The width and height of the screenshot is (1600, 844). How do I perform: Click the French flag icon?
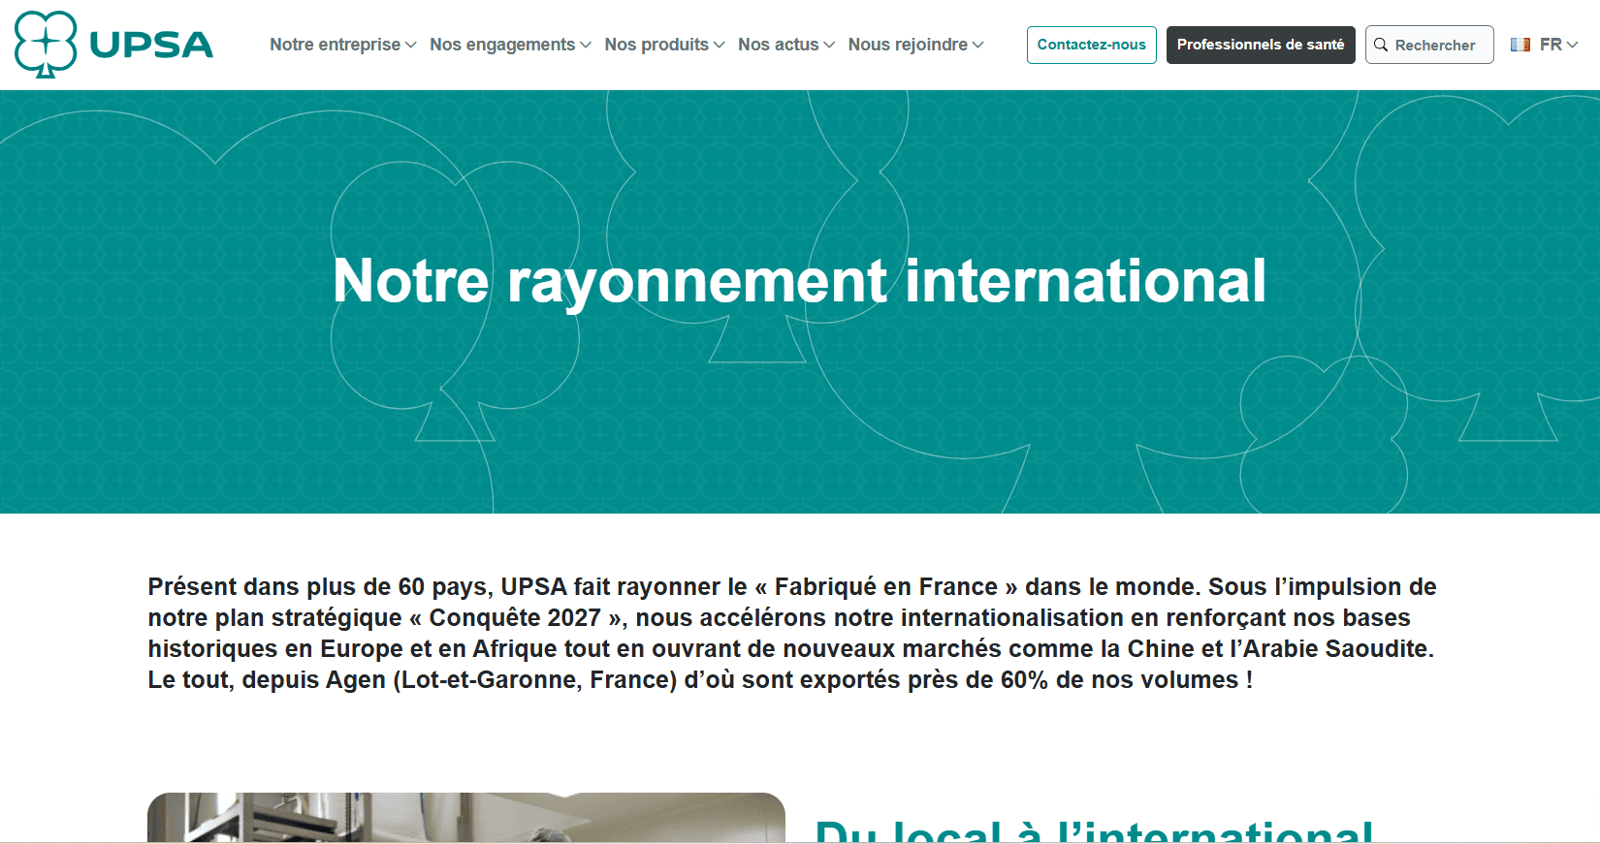click(x=1520, y=45)
